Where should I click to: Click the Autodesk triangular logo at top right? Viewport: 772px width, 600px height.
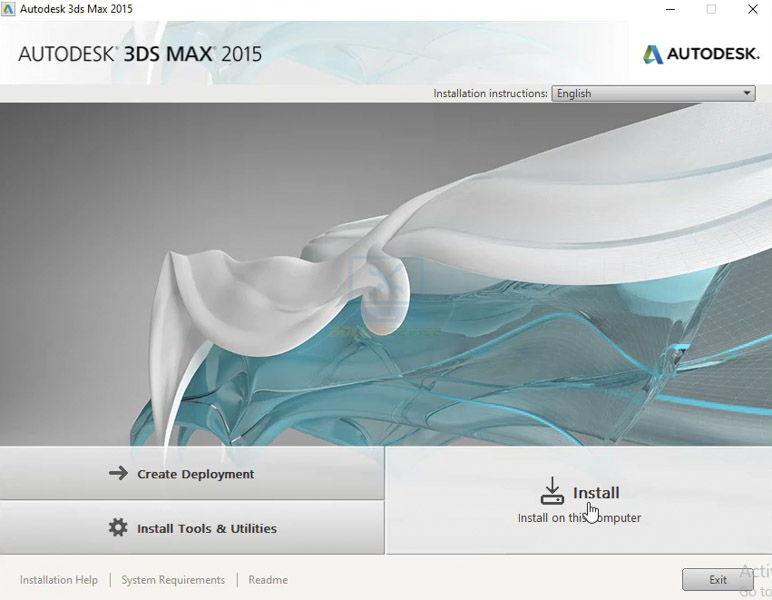point(652,54)
